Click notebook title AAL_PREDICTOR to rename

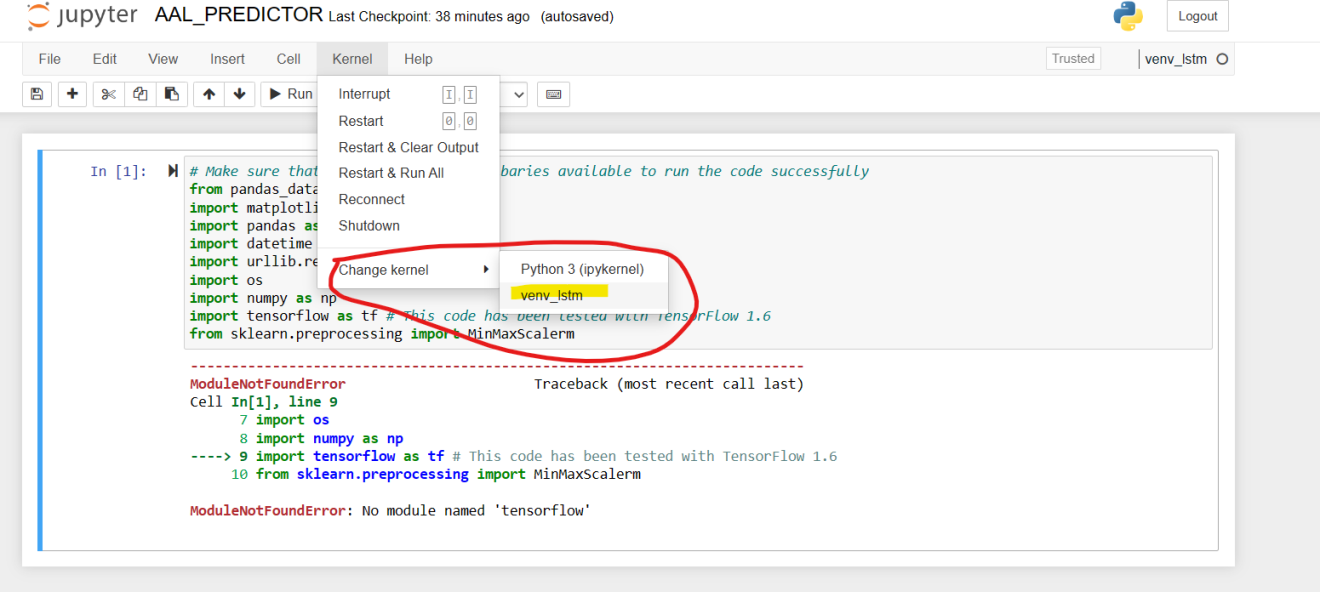[239, 16]
